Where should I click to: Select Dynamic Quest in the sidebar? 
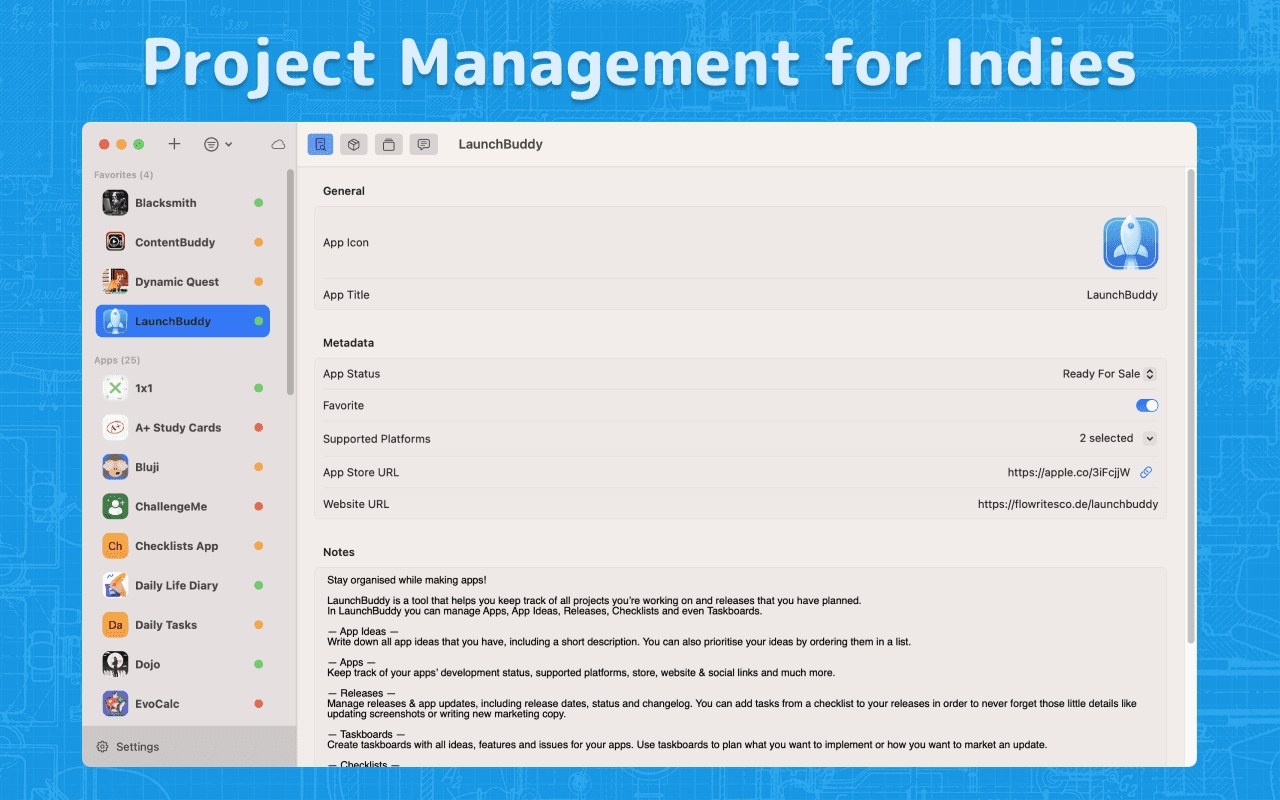[x=183, y=282]
